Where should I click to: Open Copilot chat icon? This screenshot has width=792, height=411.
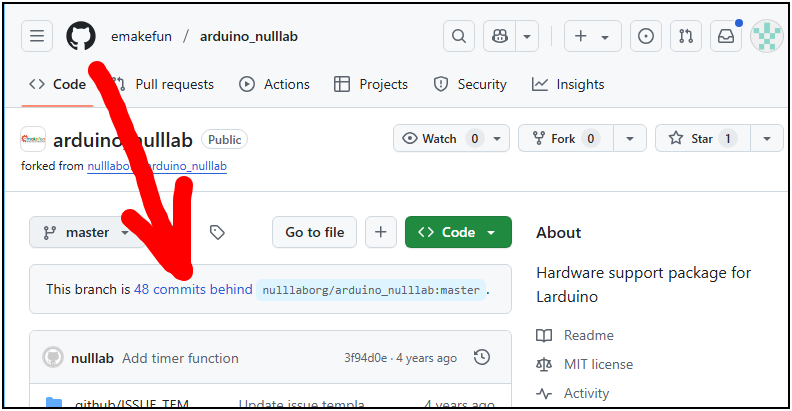coord(500,36)
